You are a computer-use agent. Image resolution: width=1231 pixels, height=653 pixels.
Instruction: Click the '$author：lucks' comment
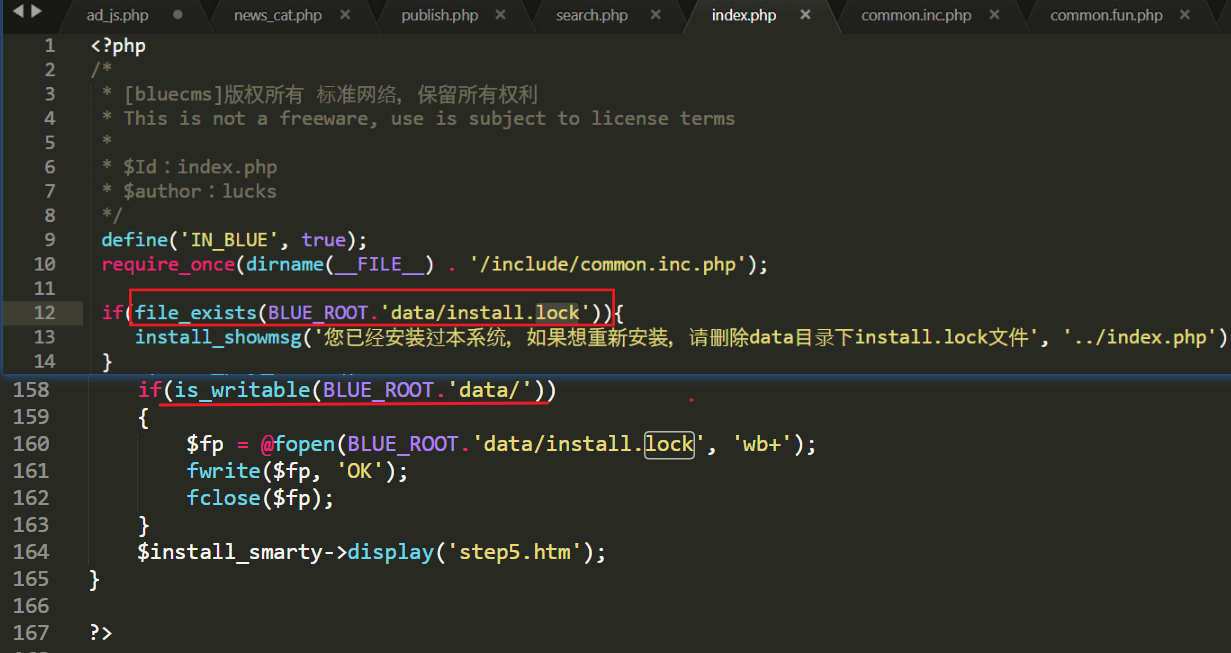tap(200, 191)
